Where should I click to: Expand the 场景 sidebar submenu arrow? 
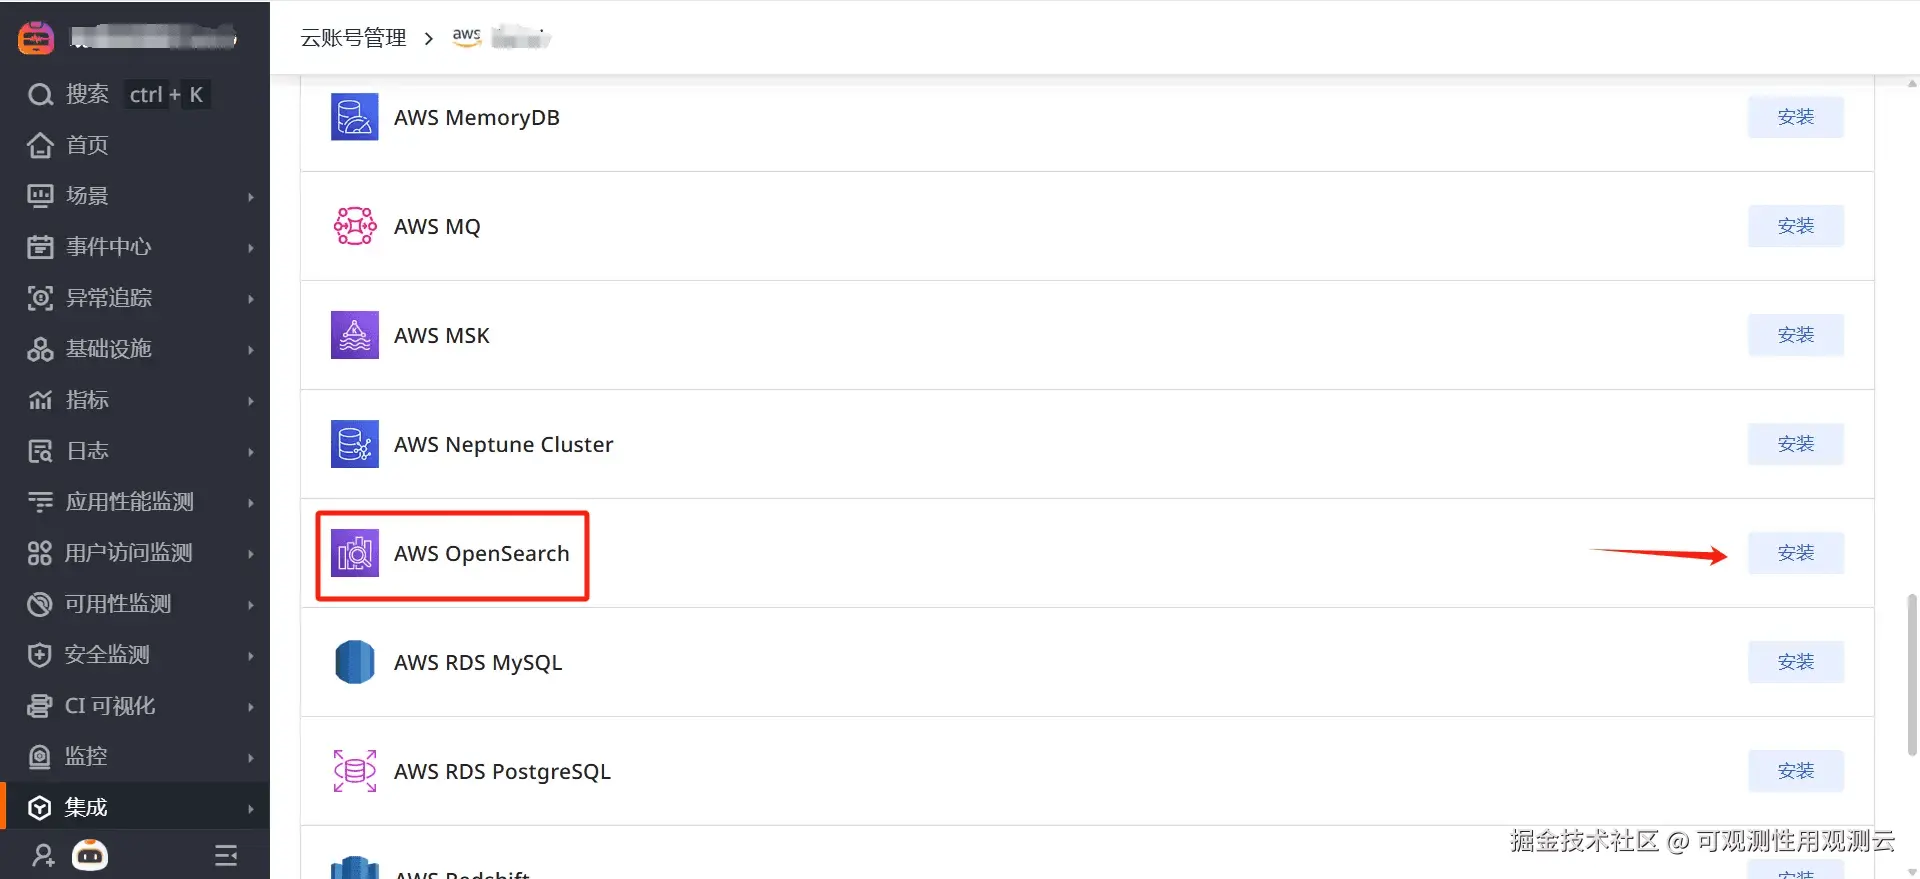pyautogui.click(x=250, y=197)
